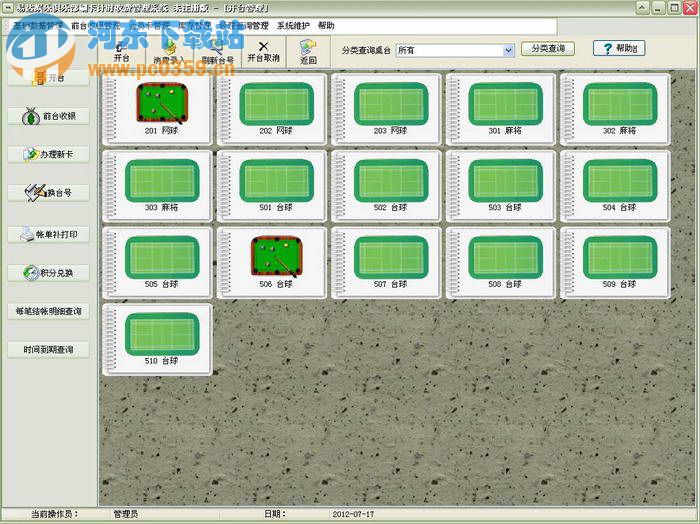
Task: Click the 分类查询 button
Action: pyautogui.click(x=548, y=49)
